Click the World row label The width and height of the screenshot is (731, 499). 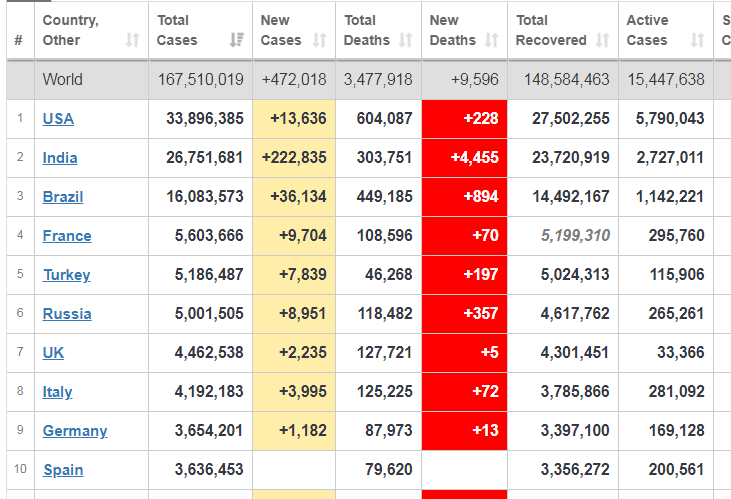62,79
